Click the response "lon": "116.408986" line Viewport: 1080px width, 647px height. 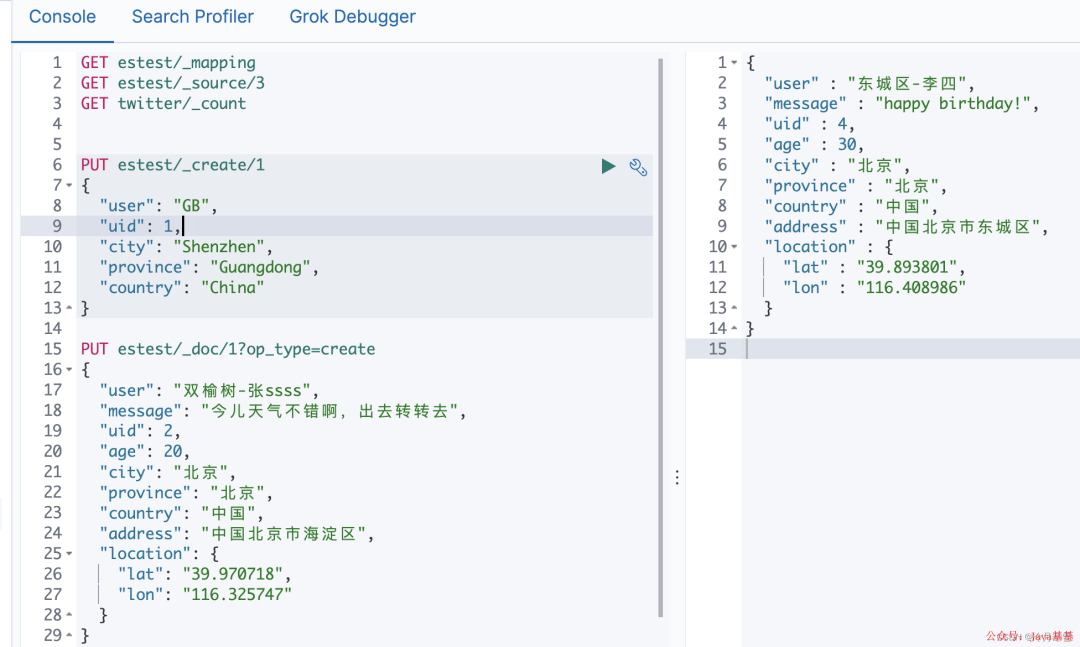click(875, 287)
